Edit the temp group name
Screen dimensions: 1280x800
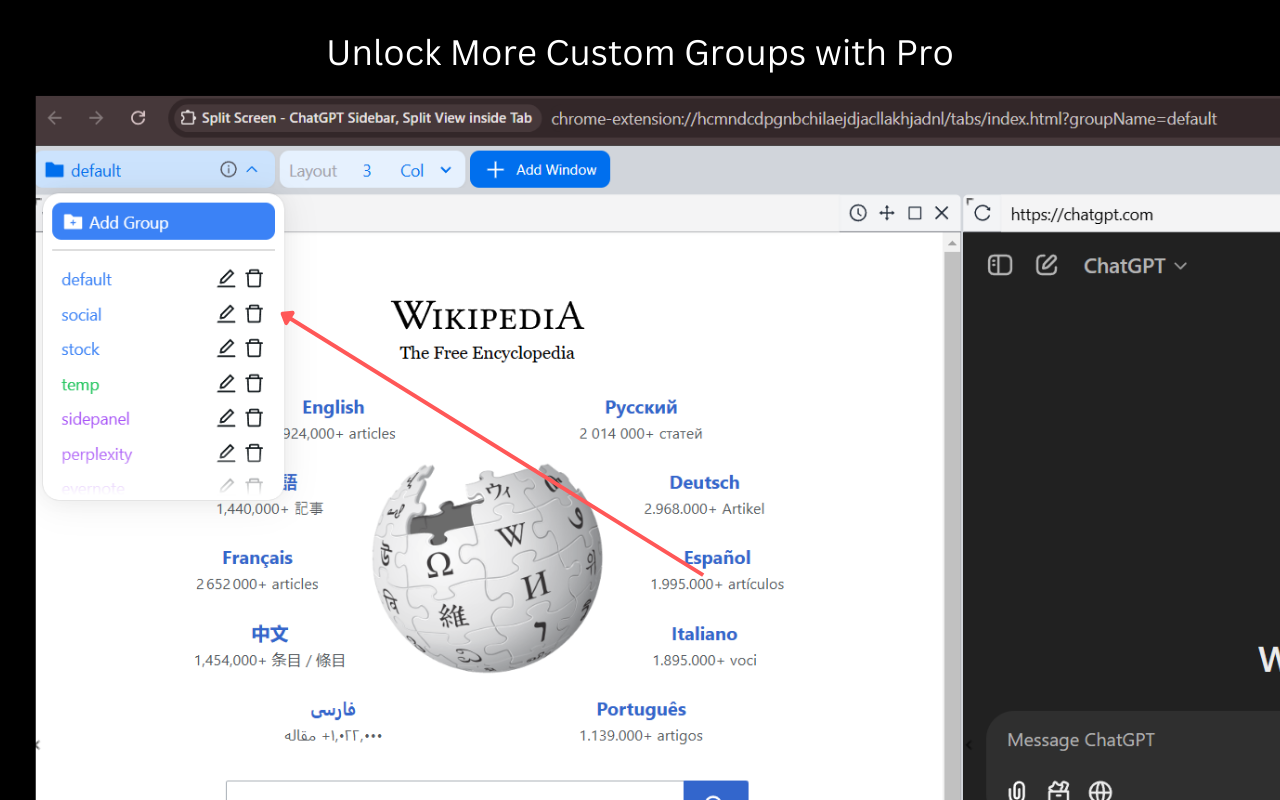pos(226,383)
